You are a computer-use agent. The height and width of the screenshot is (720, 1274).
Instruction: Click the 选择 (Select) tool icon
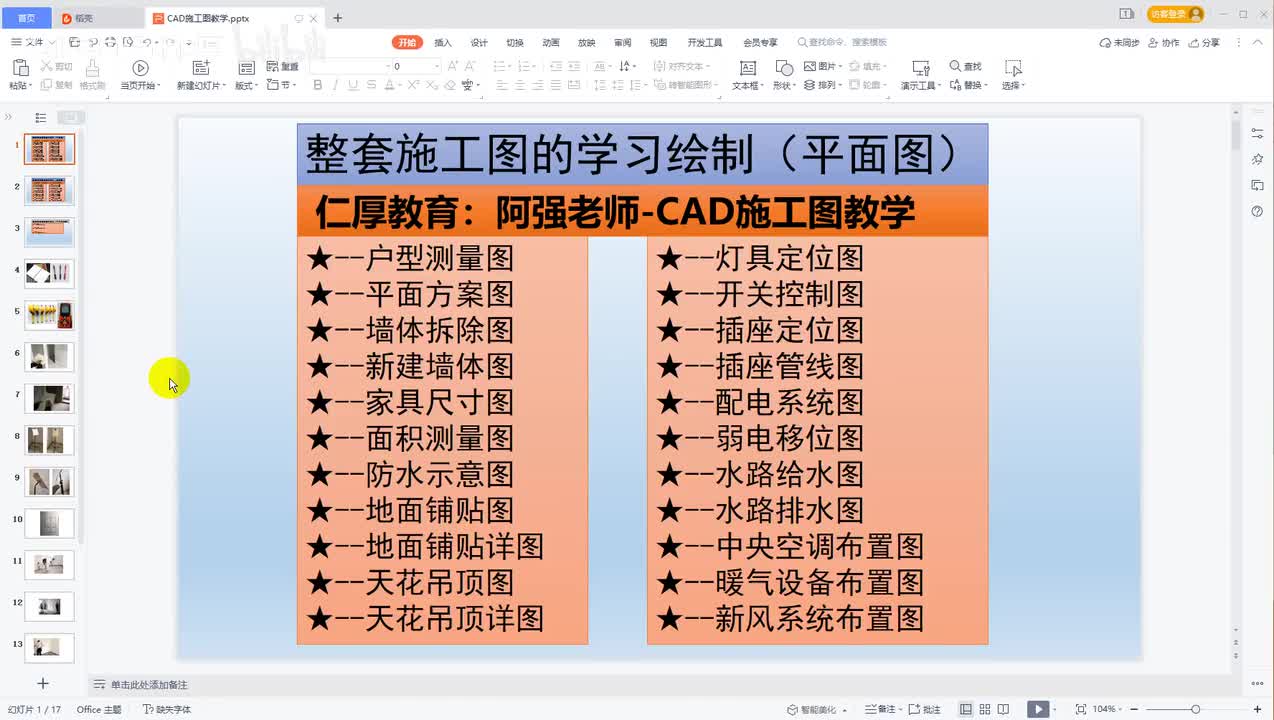[1013, 68]
